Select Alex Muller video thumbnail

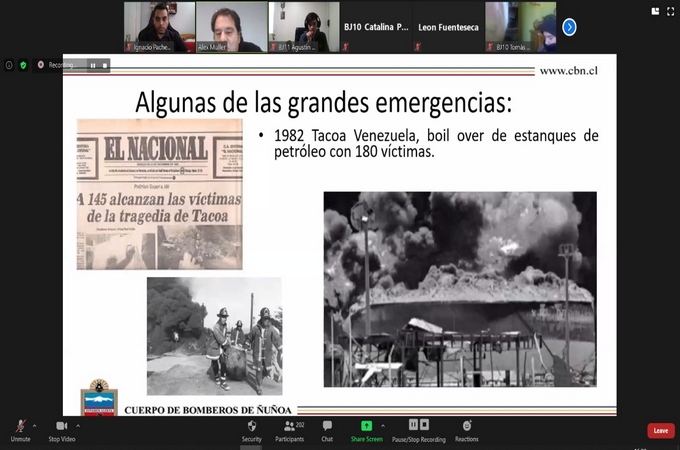point(232,27)
